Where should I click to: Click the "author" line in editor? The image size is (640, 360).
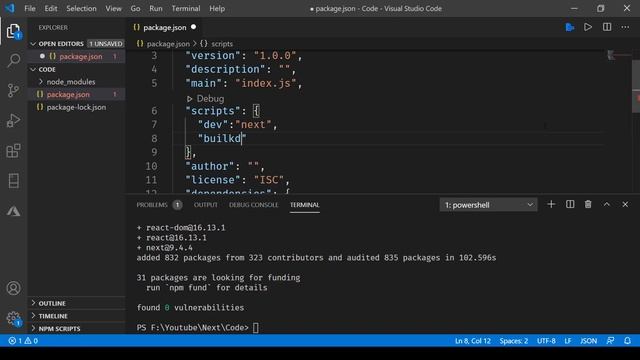coord(225,166)
